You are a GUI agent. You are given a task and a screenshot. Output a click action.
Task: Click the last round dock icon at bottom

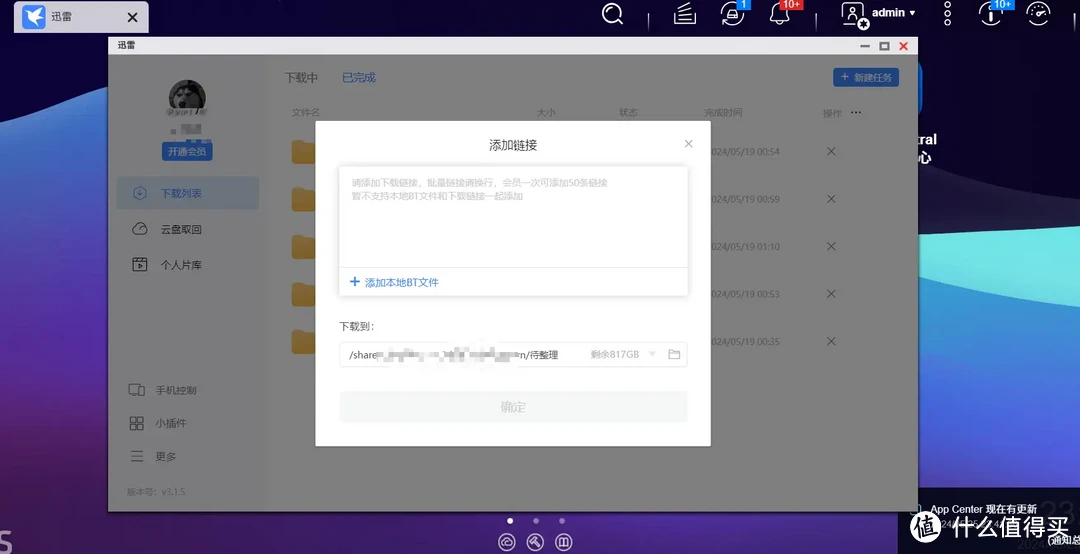pos(563,542)
